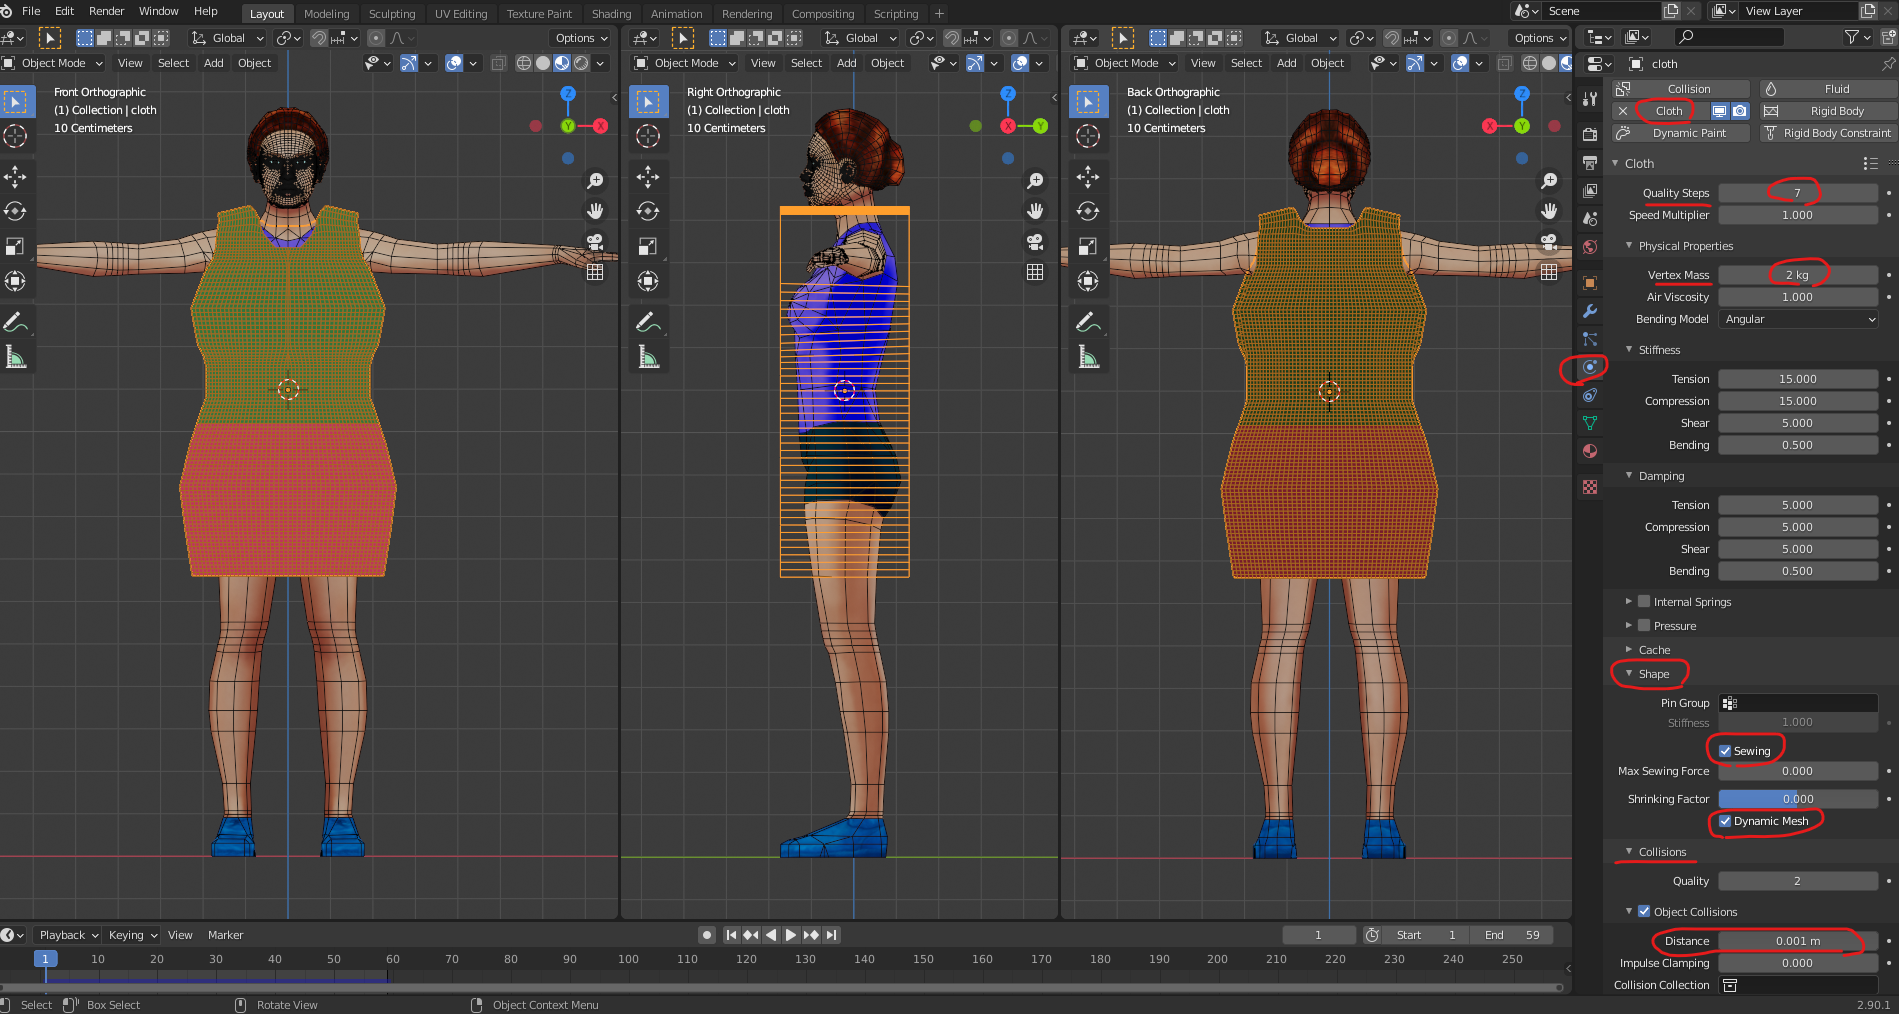Expand the Internal Springs panel
Screen dimensions: 1899x1014
(x=1691, y=602)
